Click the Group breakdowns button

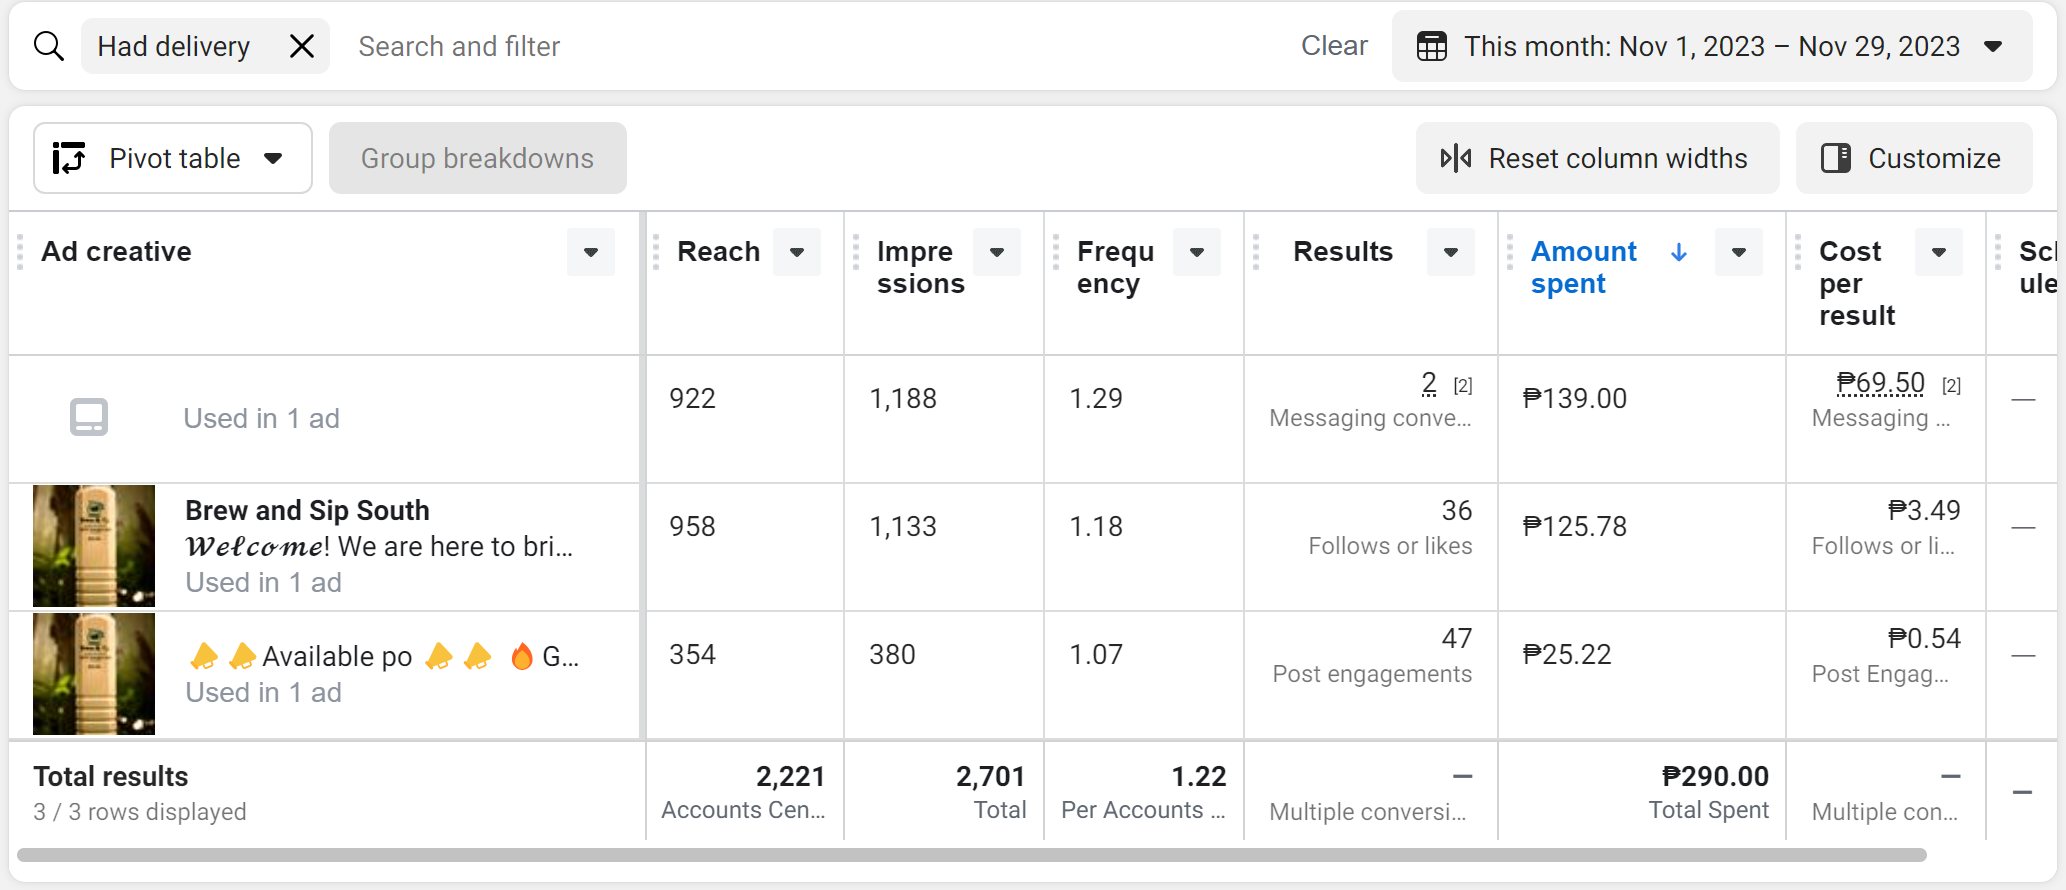pyautogui.click(x=477, y=158)
